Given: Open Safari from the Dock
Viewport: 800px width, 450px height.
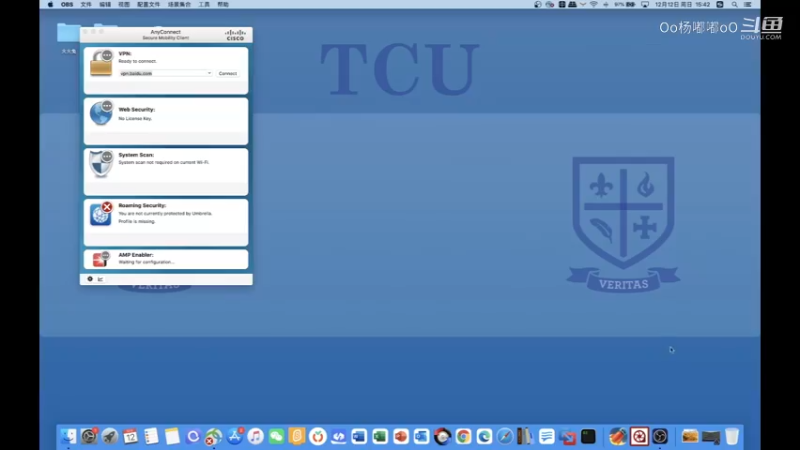Looking at the screenshot, I should 505,436.
